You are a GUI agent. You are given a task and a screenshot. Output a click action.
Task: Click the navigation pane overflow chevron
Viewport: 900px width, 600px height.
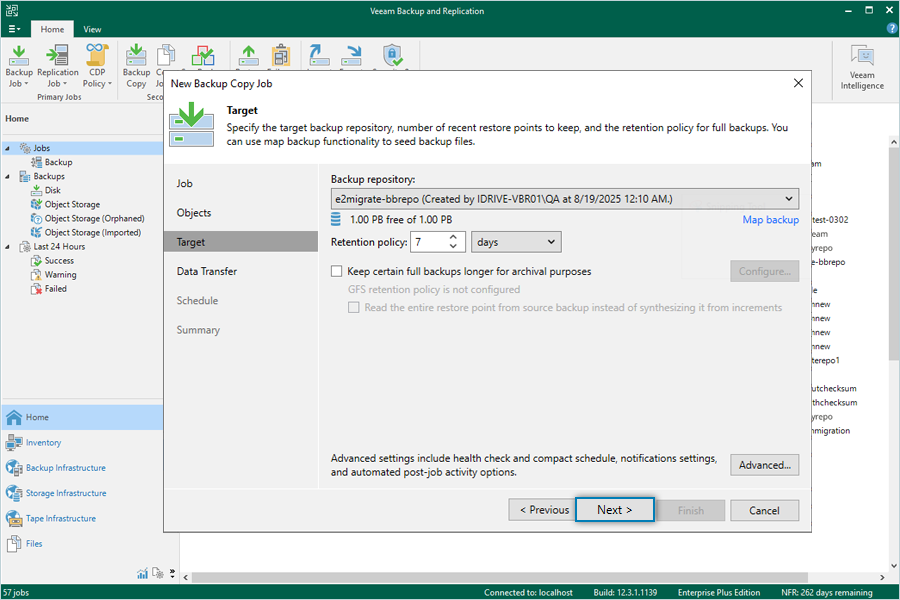pos(172,573)
